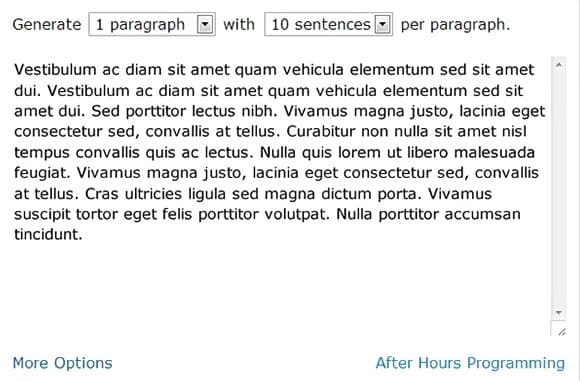The height and width of the screenshot is (382, 580).
Task: Click the word "feugiat" in the paragraph
Action: click(40, 173)
